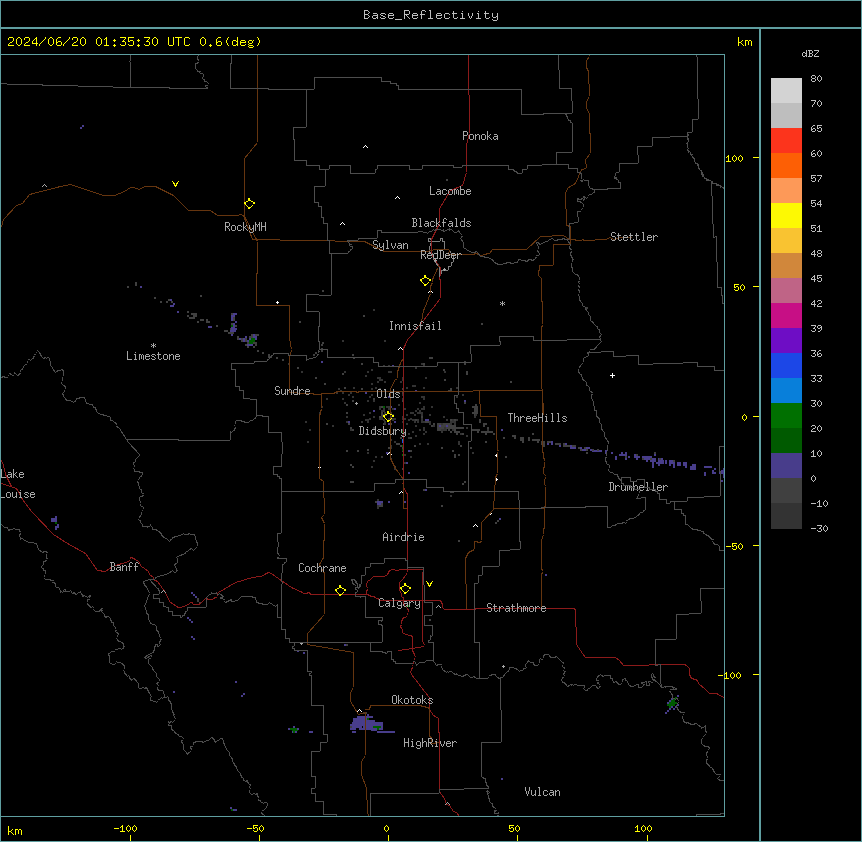
Task: Pick the green 20-30 dBZ legend swatch
Action: coord(786,416)
